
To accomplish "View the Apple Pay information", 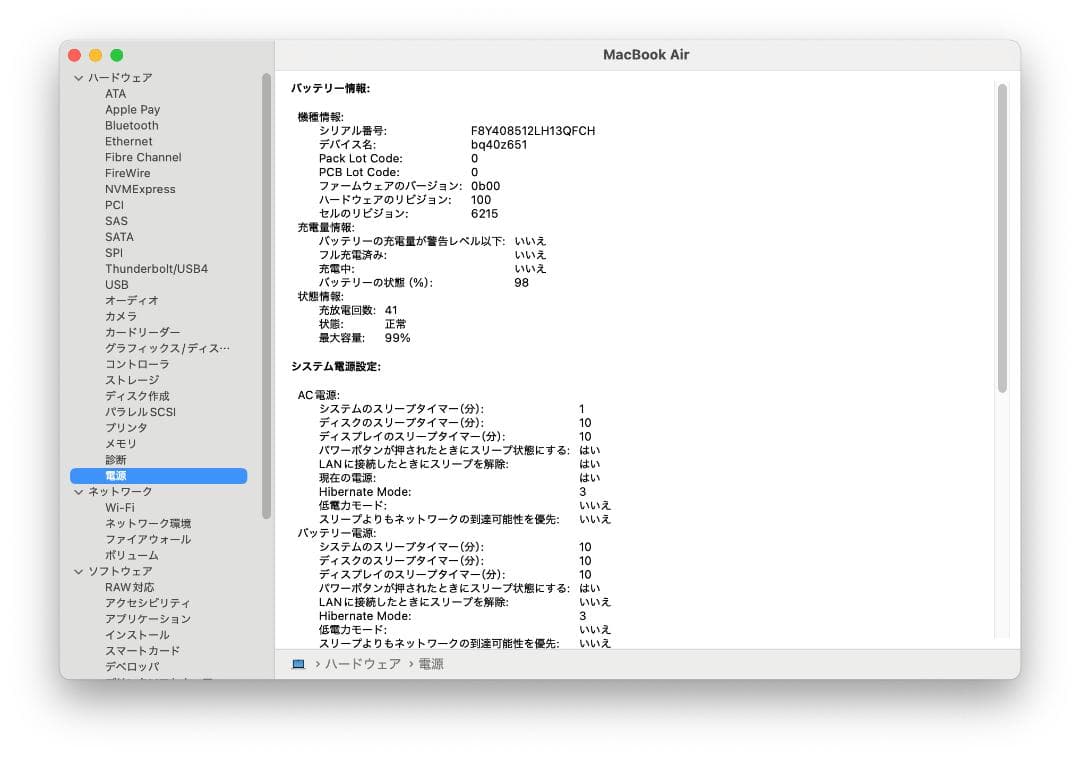I will click(x=132, y=109).
